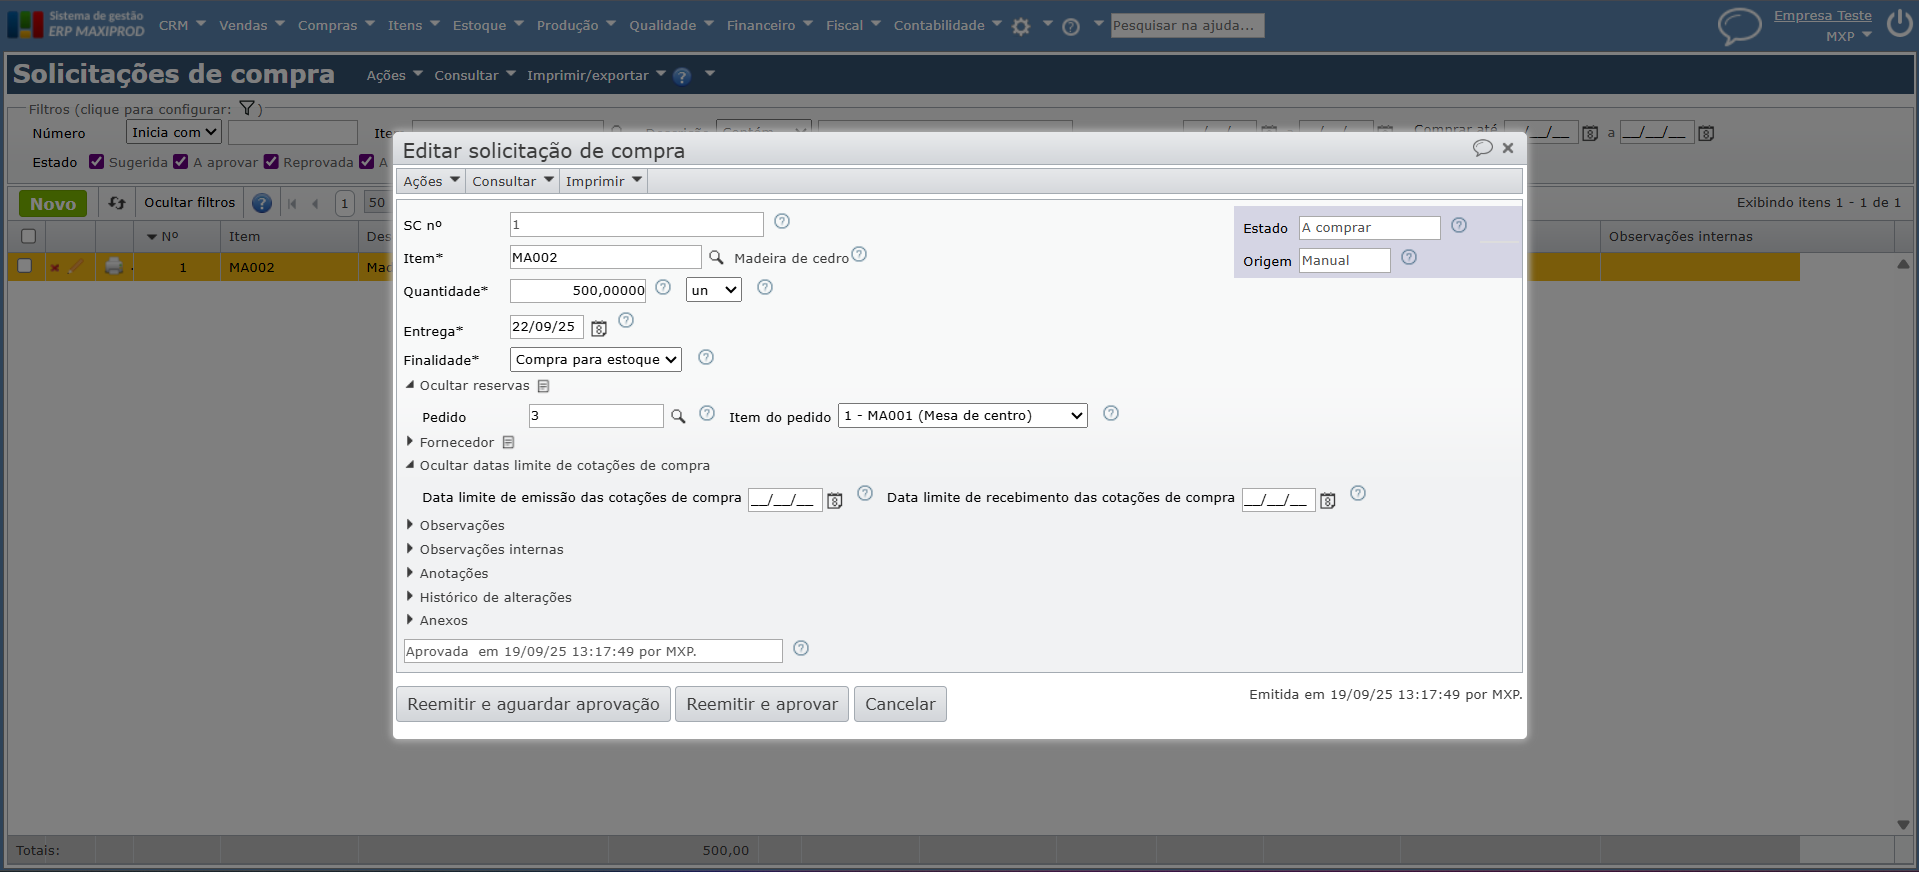This screenshot has width=1919, height=872.
Task: Click the item lookup magnifier next to MA002
Action: click(x=716, y=258)
